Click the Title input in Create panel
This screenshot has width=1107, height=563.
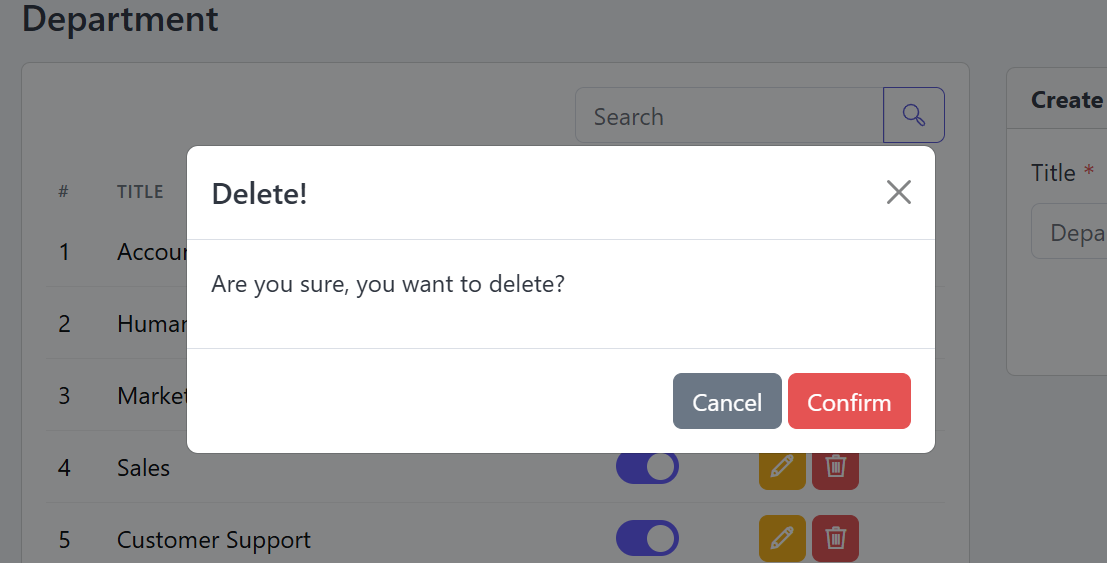[1069, 231]
